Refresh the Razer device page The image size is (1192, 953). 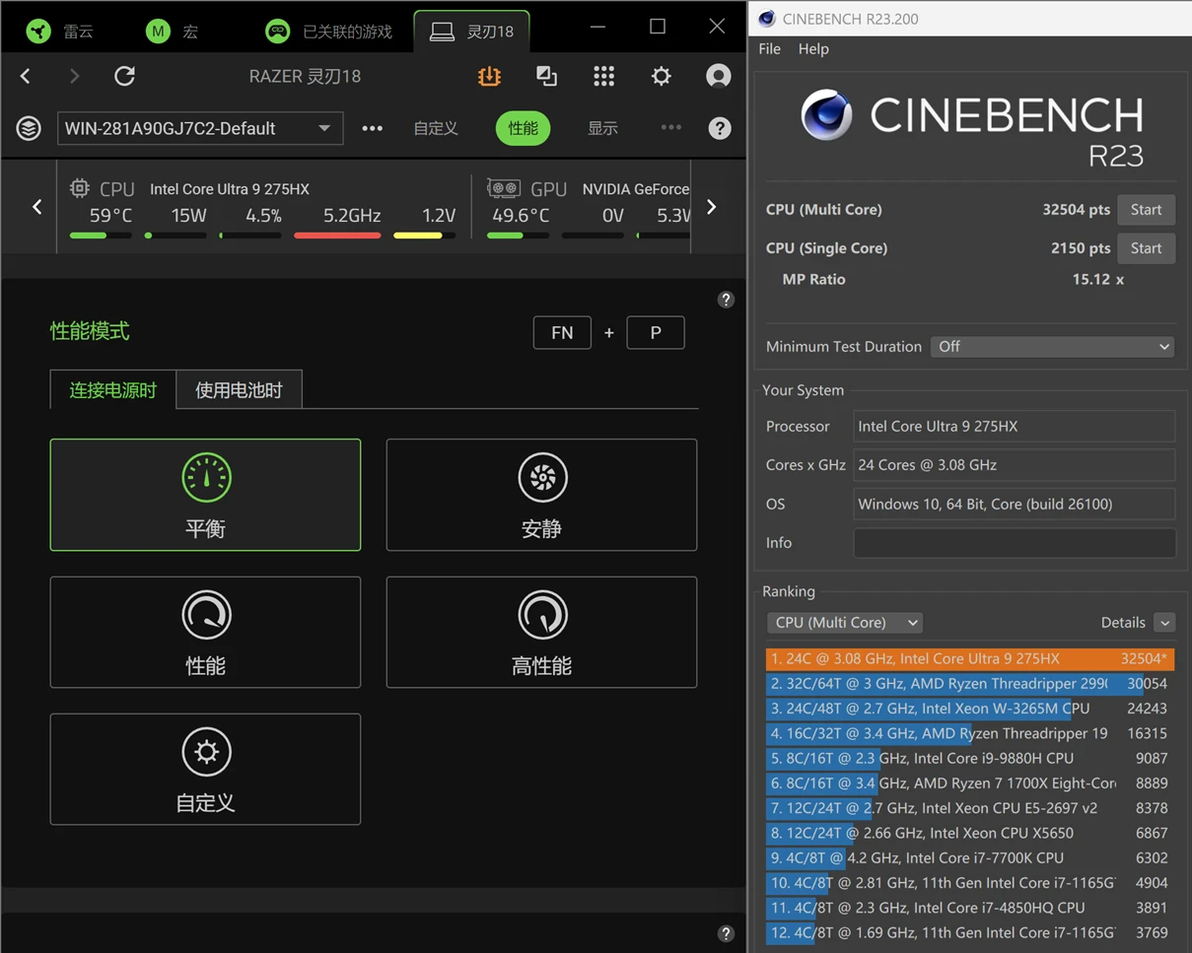(x=125, y=76)
